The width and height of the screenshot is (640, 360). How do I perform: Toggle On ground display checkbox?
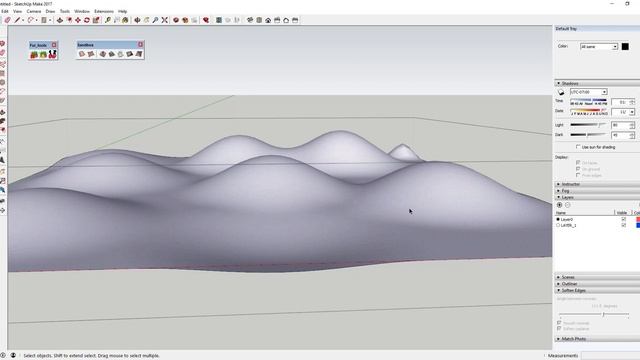(x=578, y=169)
